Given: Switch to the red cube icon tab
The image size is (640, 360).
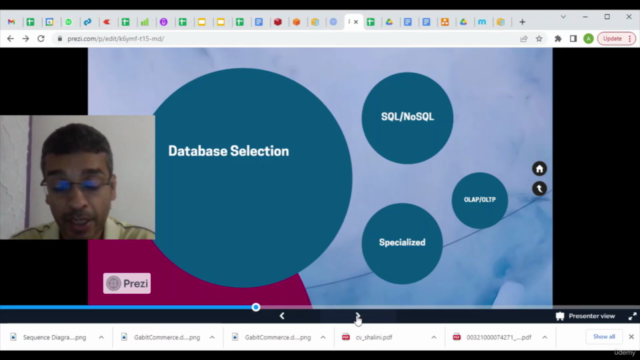Looking at the screenshot, I should click(x=278, y=22).
